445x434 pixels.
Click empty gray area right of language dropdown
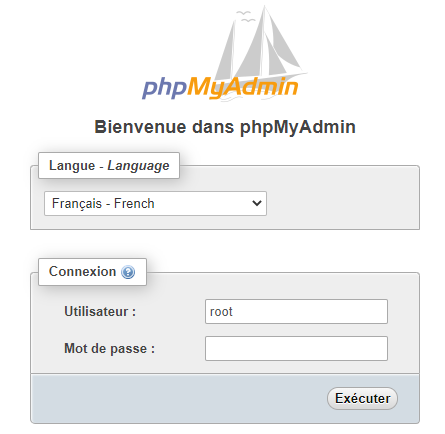coord(342,203)
